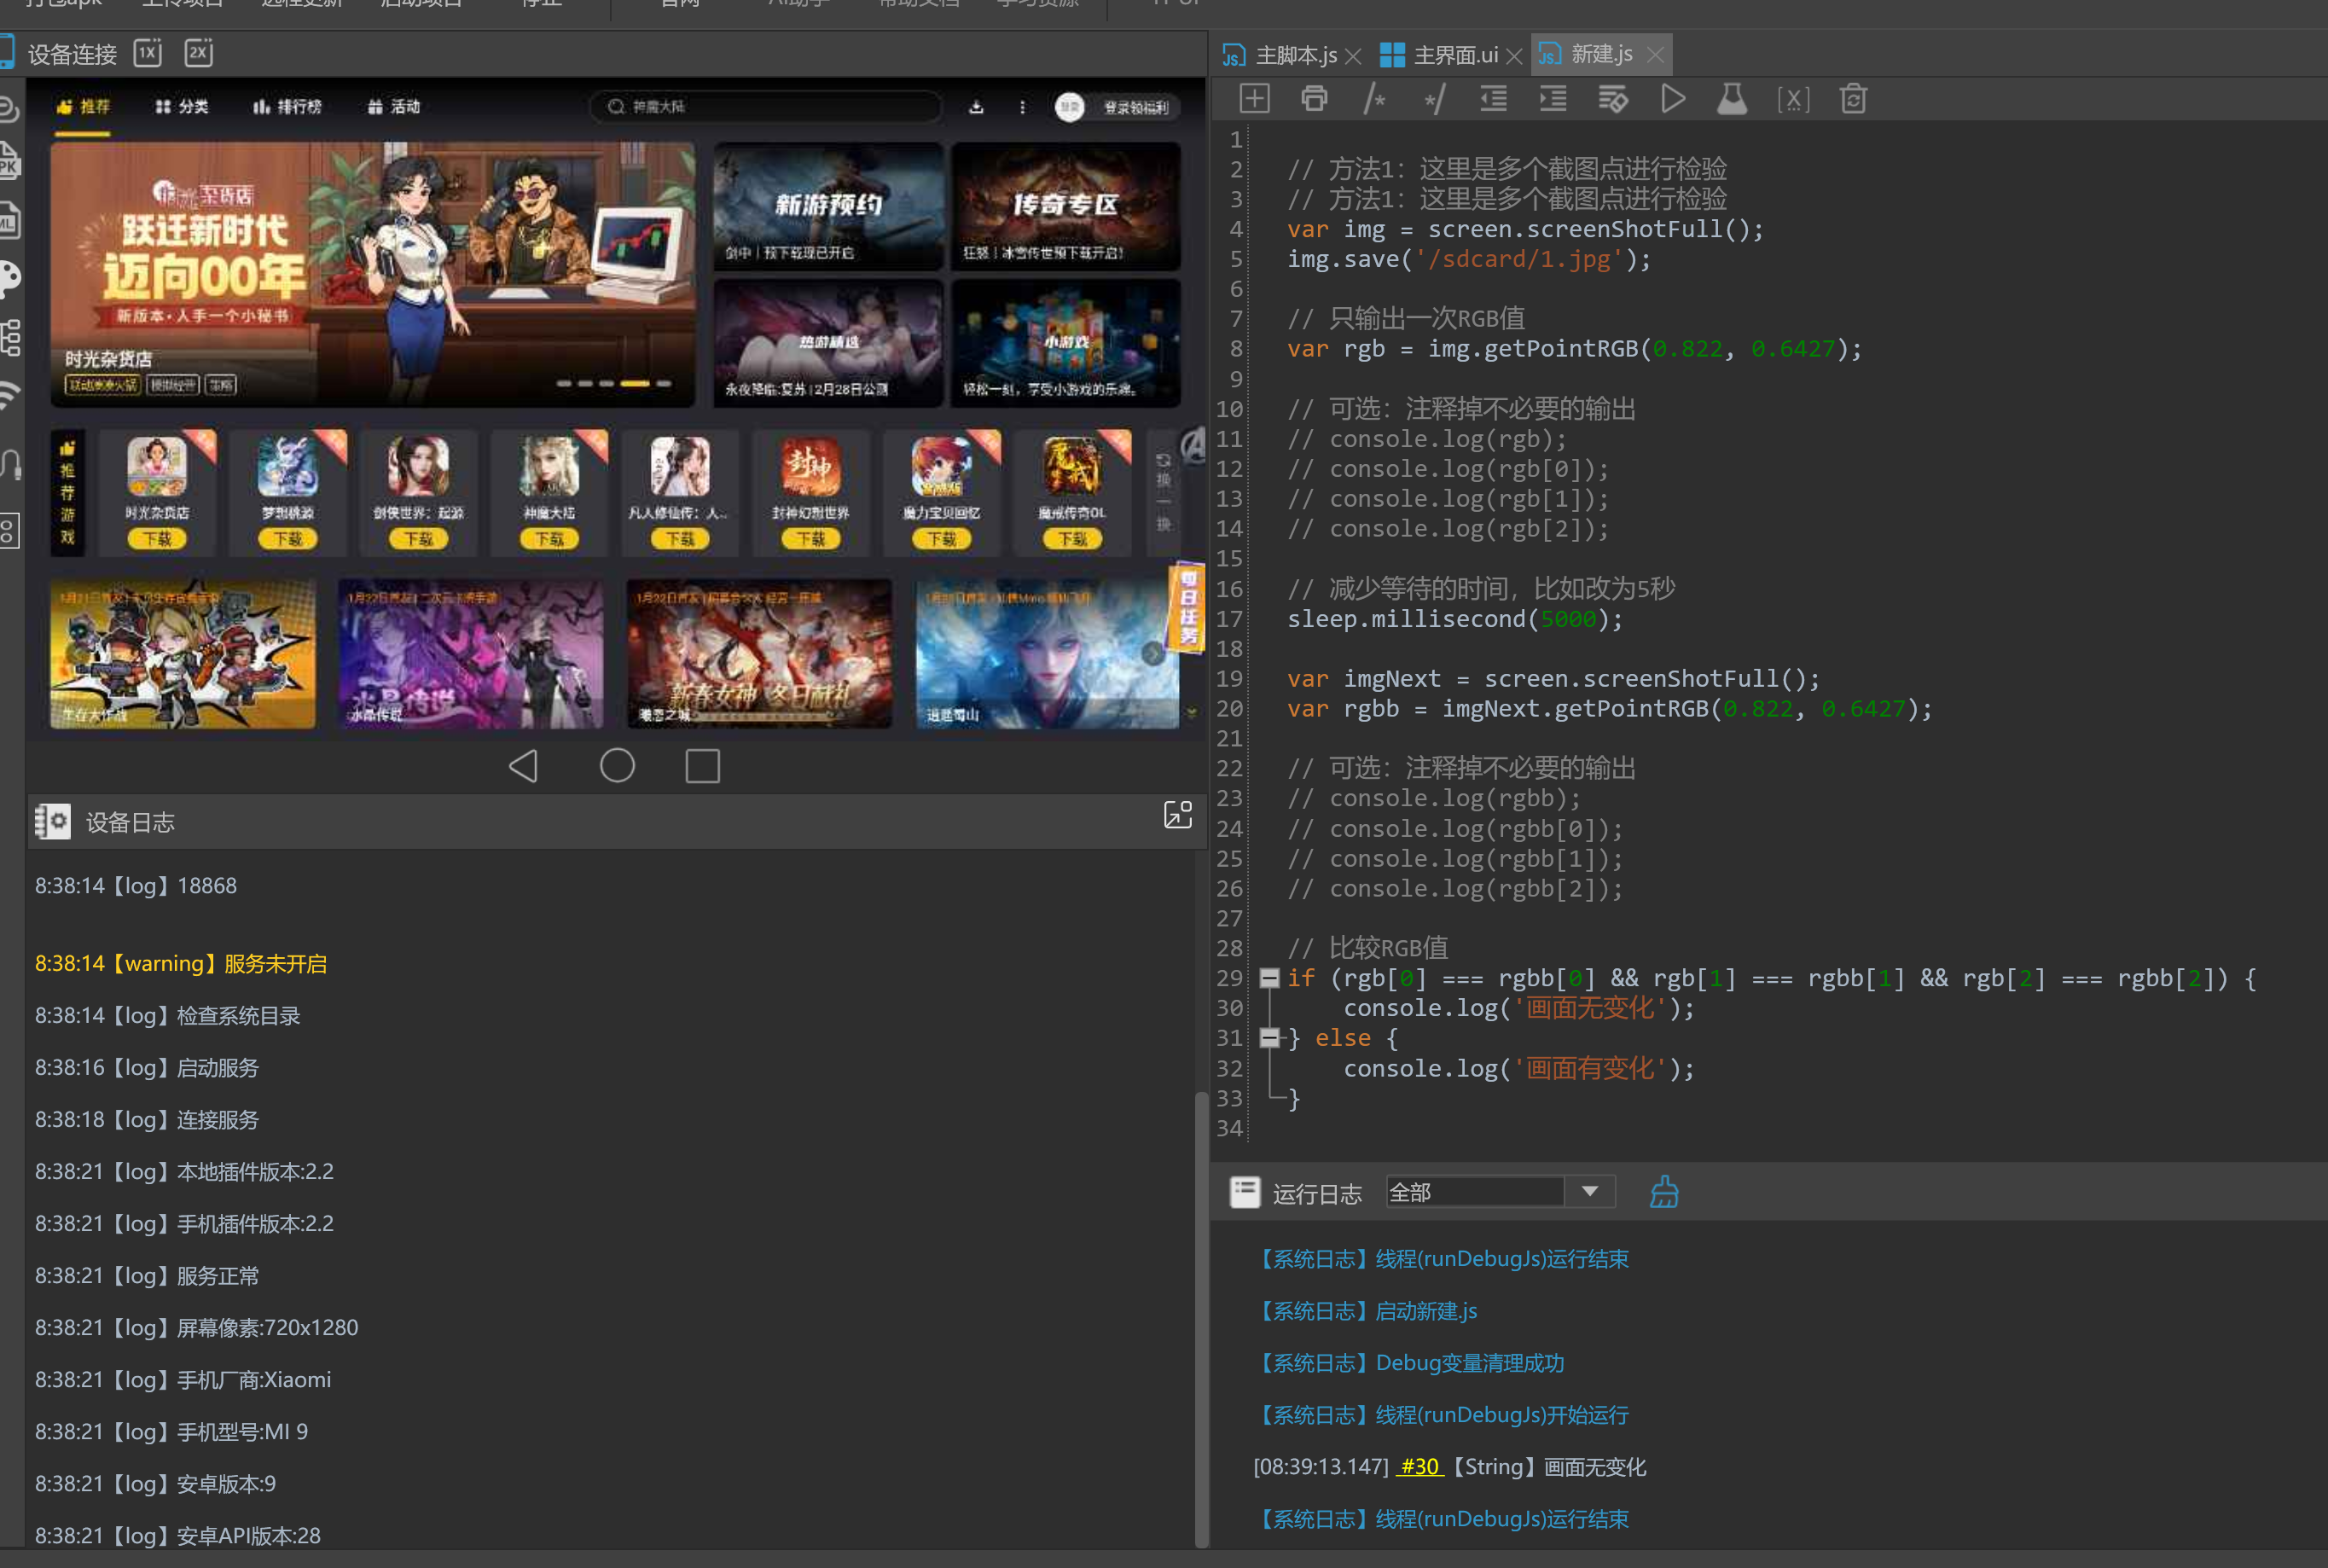Switch to the 主脚本.js tab

(x=1280, y=54)
